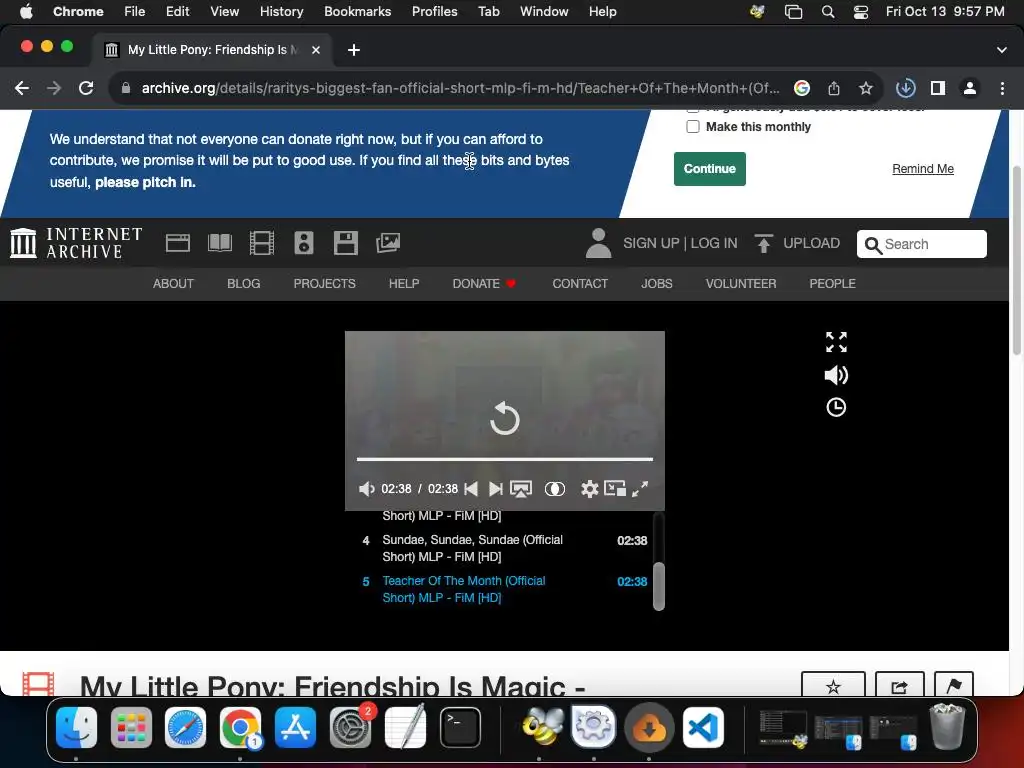Click the page vertical scrollbar

pos(1016,261)
